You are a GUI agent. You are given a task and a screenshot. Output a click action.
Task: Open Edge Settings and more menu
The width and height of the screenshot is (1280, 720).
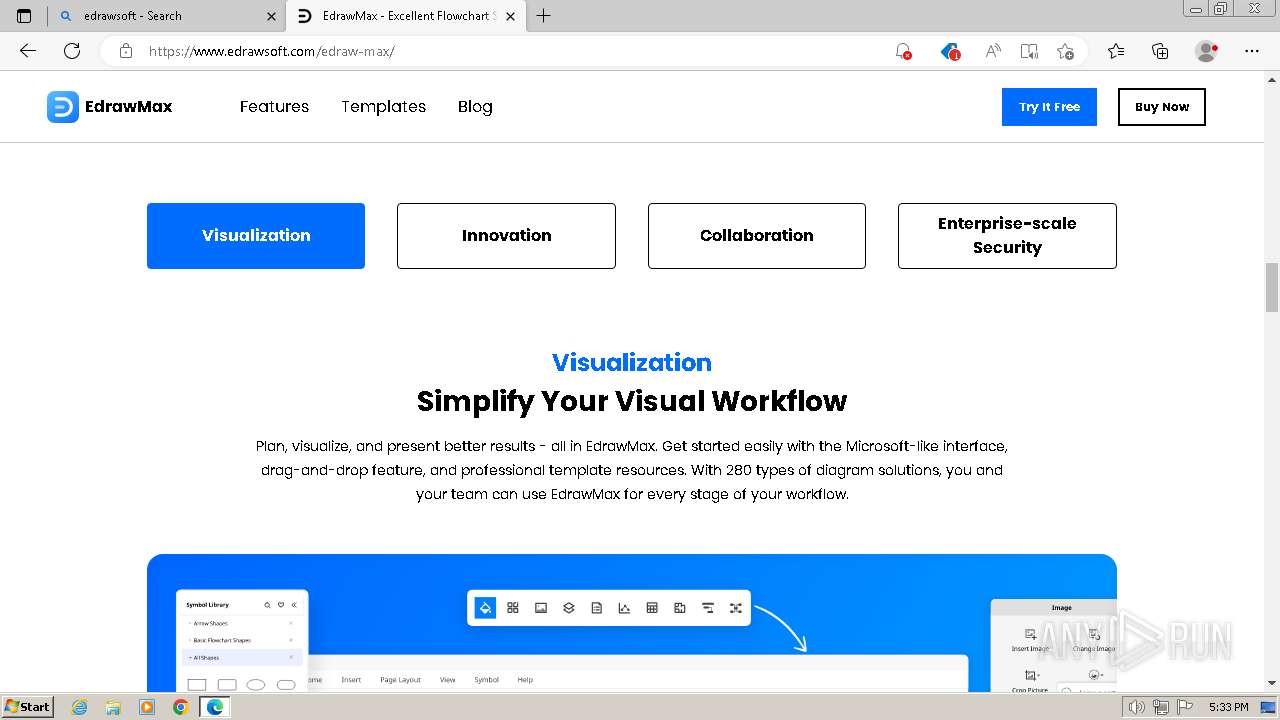[x=1252, y=51]
